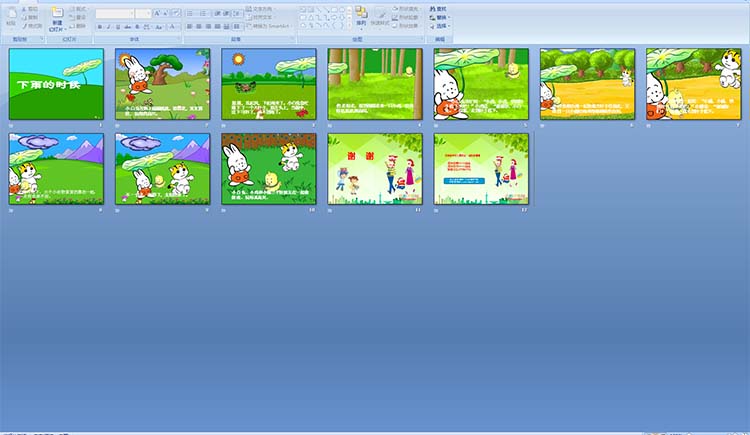Open the slide Layout option
Viewport: 750px width, 435px height.
(78, 9)
